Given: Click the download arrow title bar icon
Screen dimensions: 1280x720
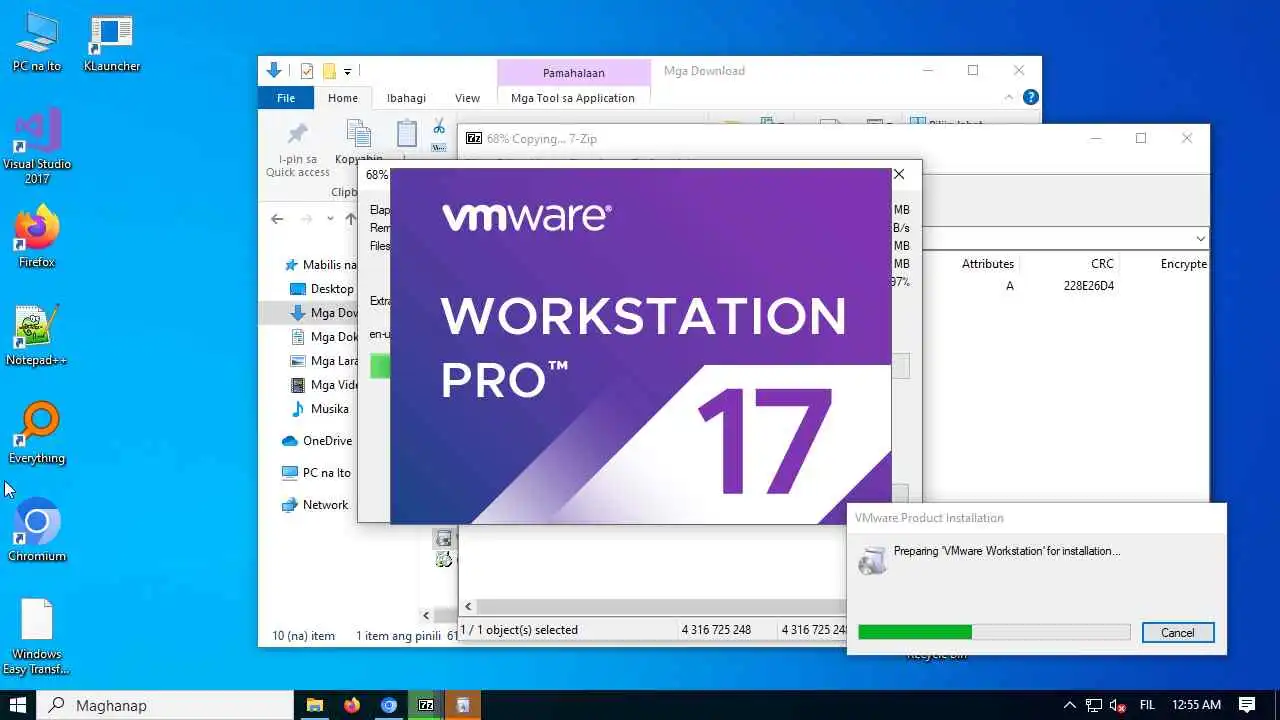Looking at the screenshot, I should pyautogui.click(x=274, y=71).
